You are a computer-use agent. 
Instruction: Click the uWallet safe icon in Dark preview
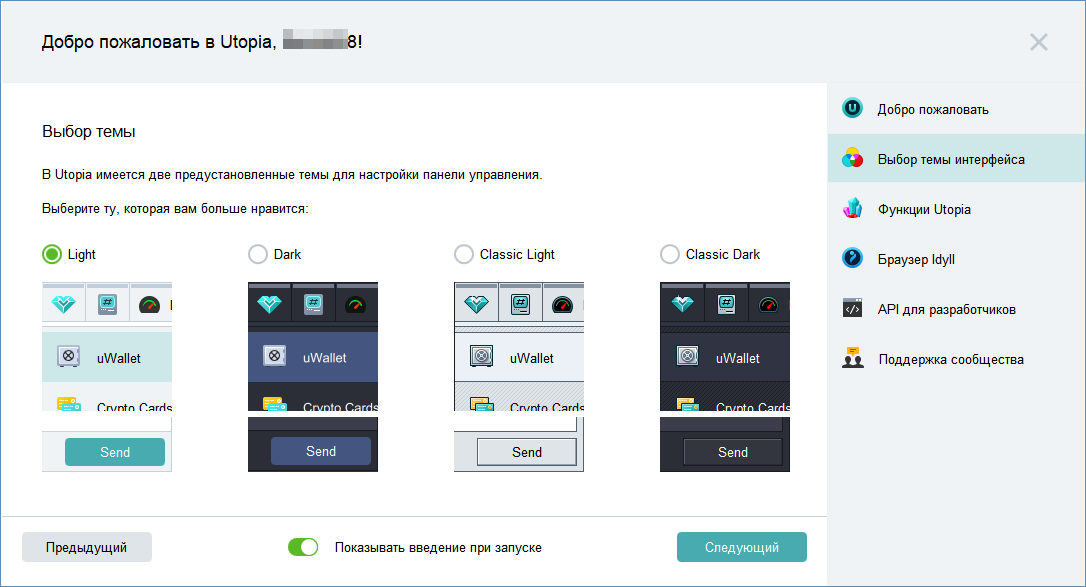(274, 356)
